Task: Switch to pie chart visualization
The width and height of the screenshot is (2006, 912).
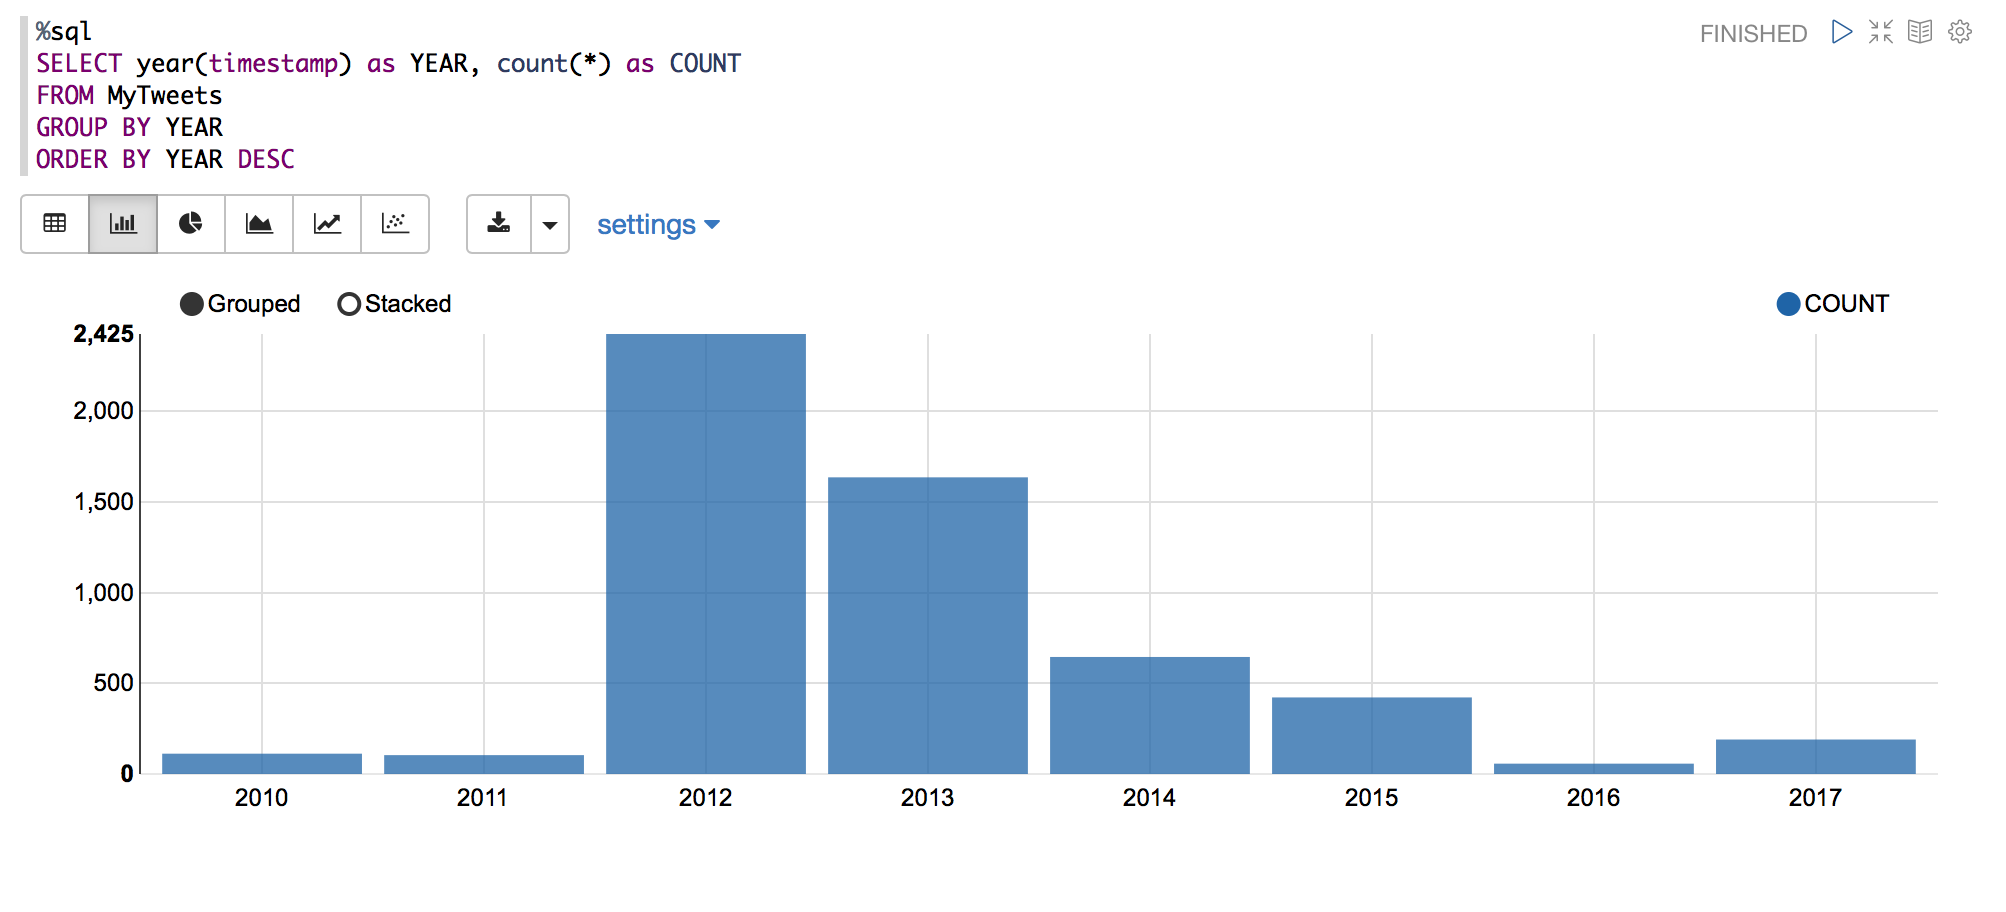Action: 191,224
